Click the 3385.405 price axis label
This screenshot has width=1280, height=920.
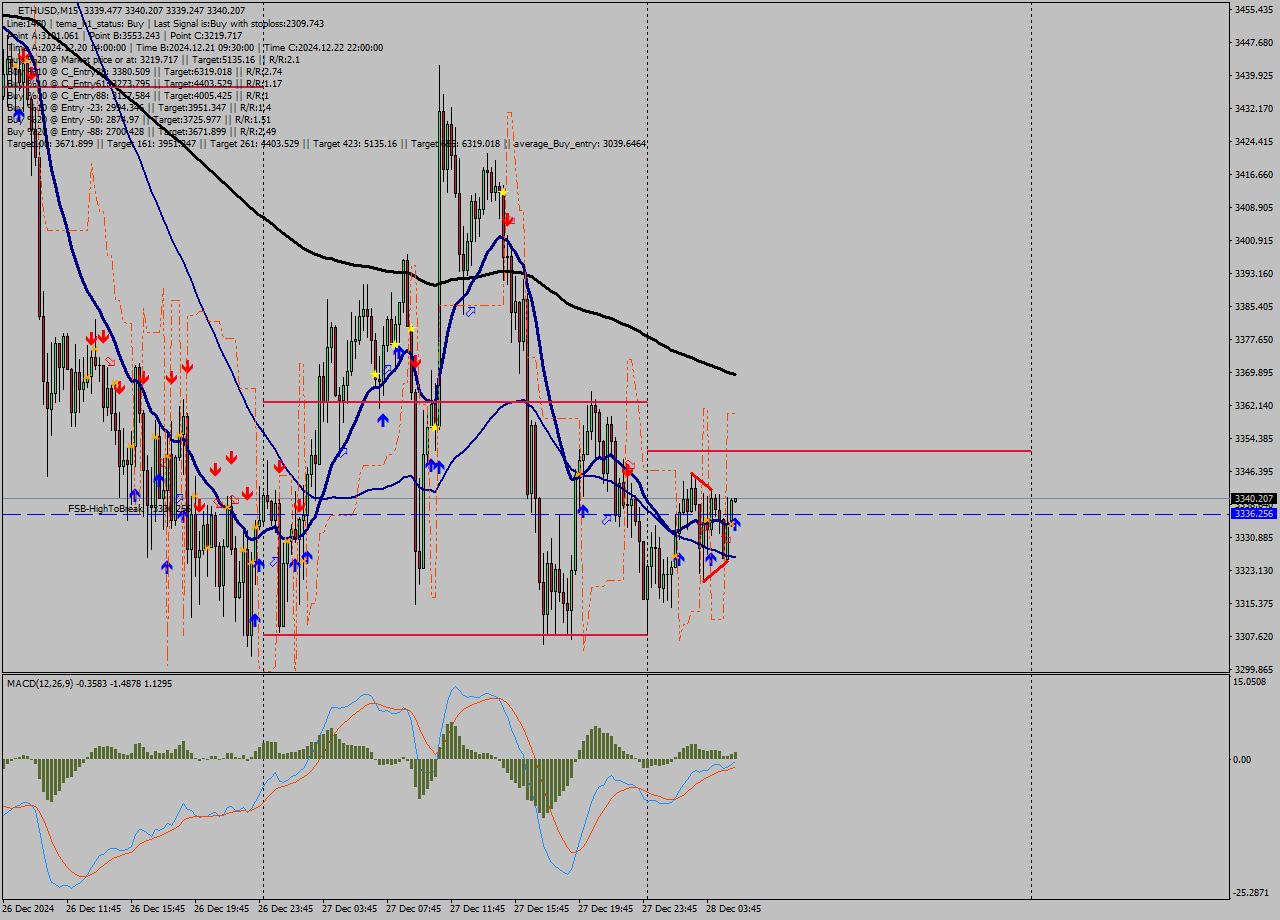[1254, 306]
